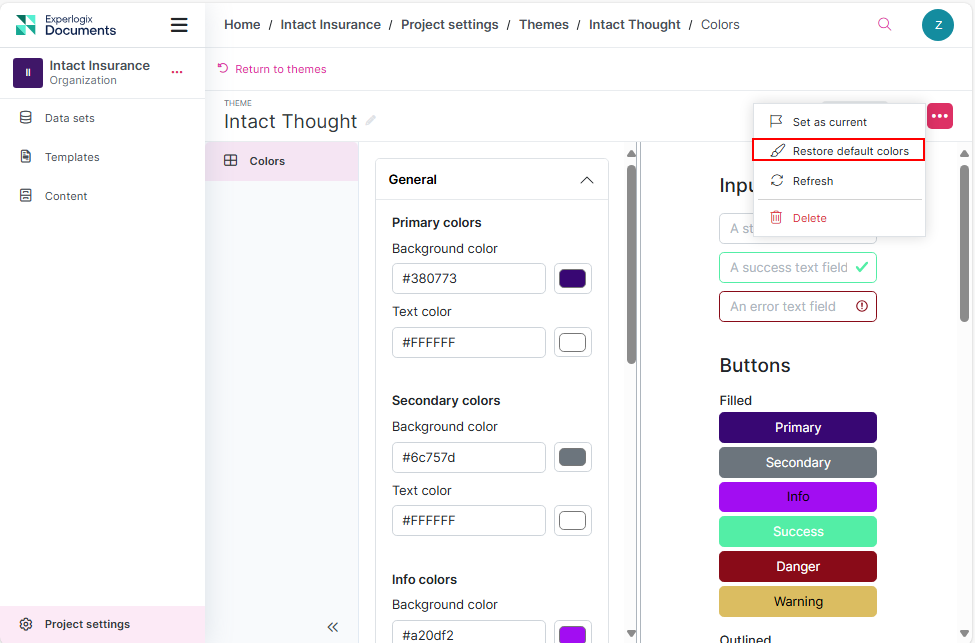
Task: Click the filled Danger preview button
Action: pos(797,567)
